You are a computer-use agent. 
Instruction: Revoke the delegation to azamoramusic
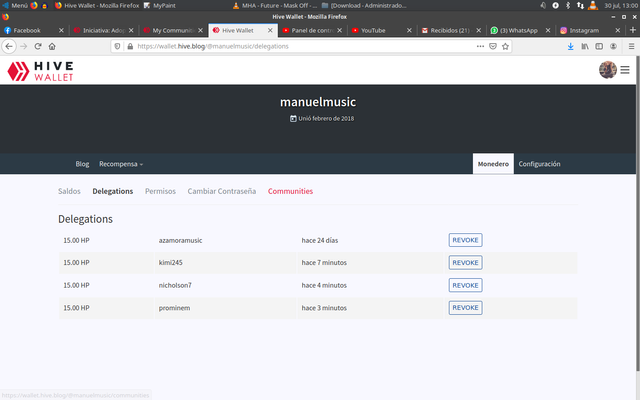click(x=465, y=240)
